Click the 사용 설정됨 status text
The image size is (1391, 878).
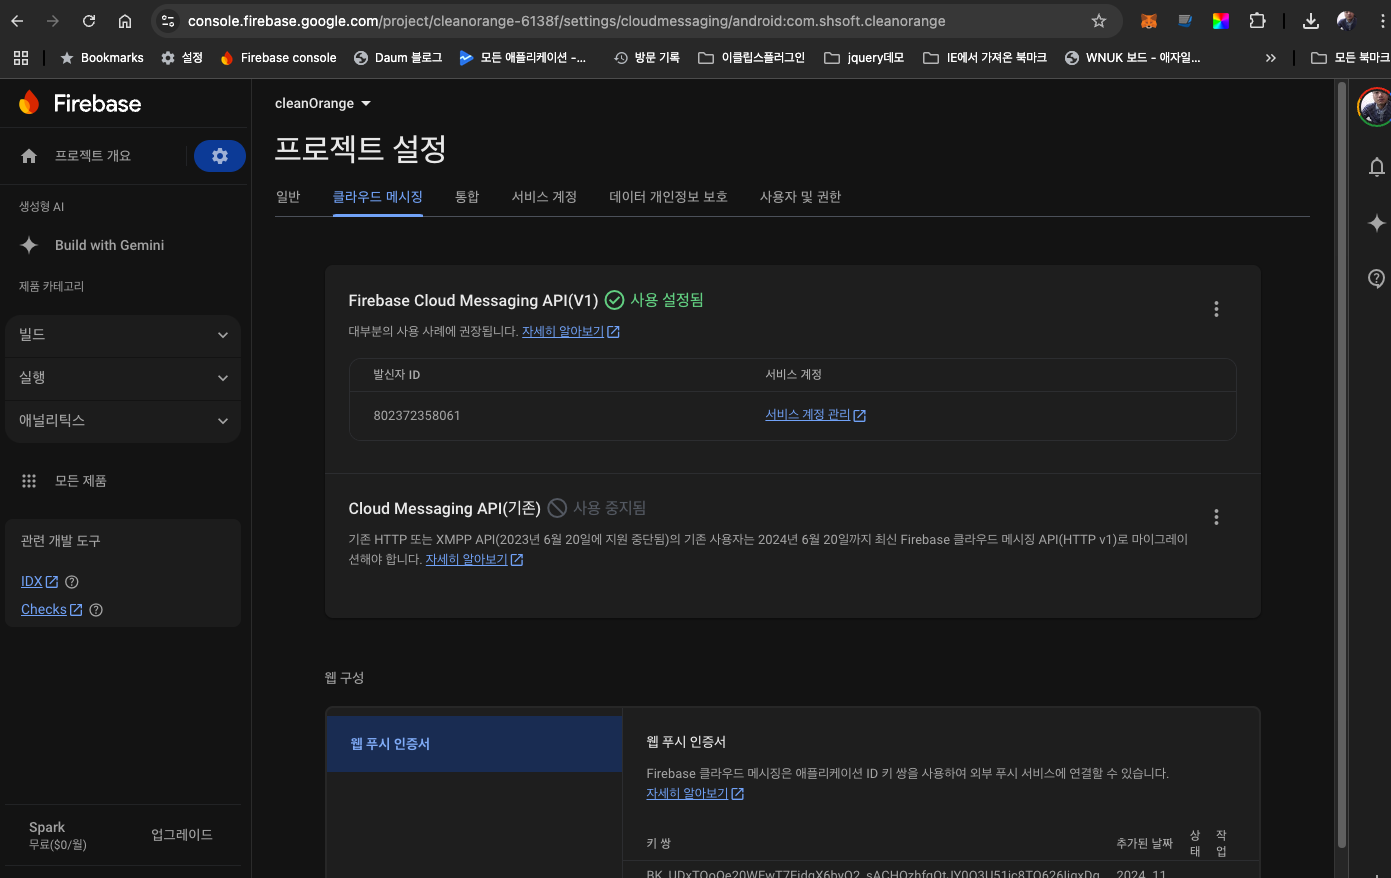coord(667,300)
